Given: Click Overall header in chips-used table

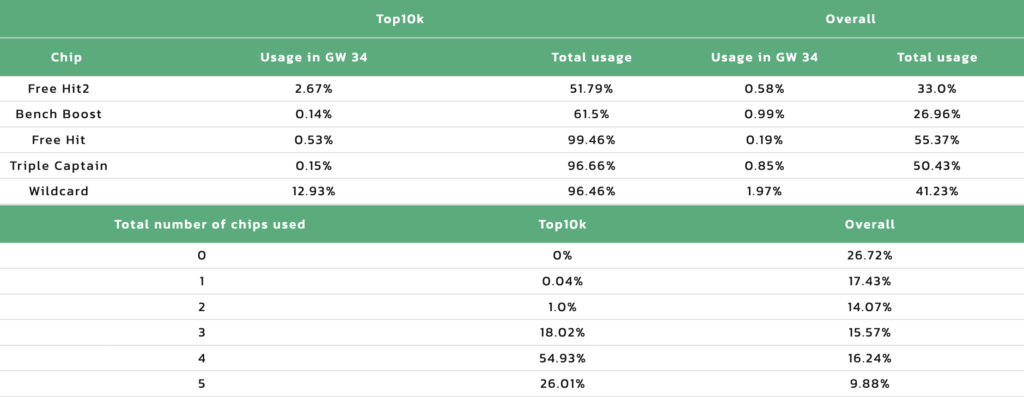Looking at the screenshot, I should (x=869, y=225).
